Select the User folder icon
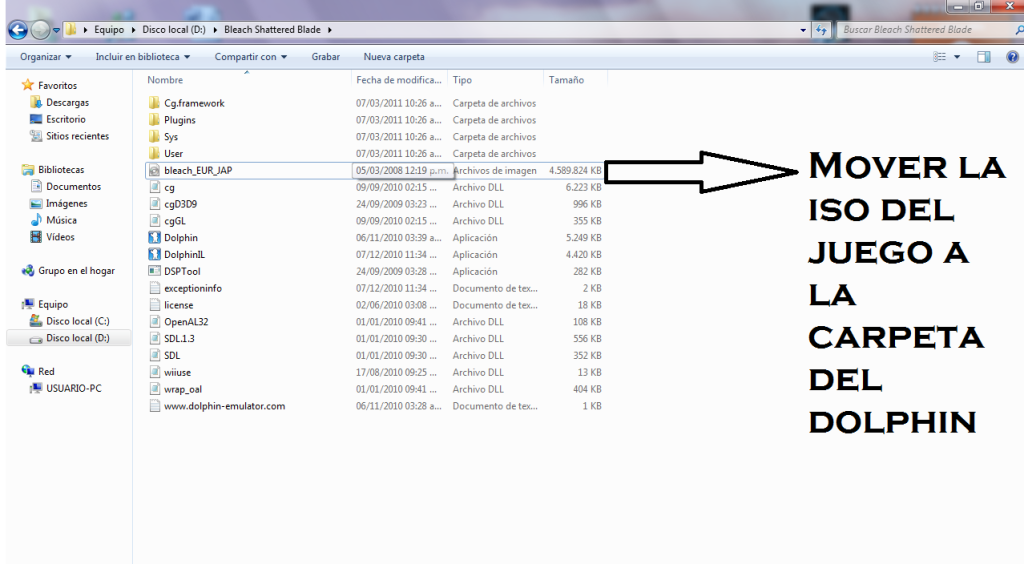The height and width of the screenshot is (564, 1024). click(x=154, y=153)
